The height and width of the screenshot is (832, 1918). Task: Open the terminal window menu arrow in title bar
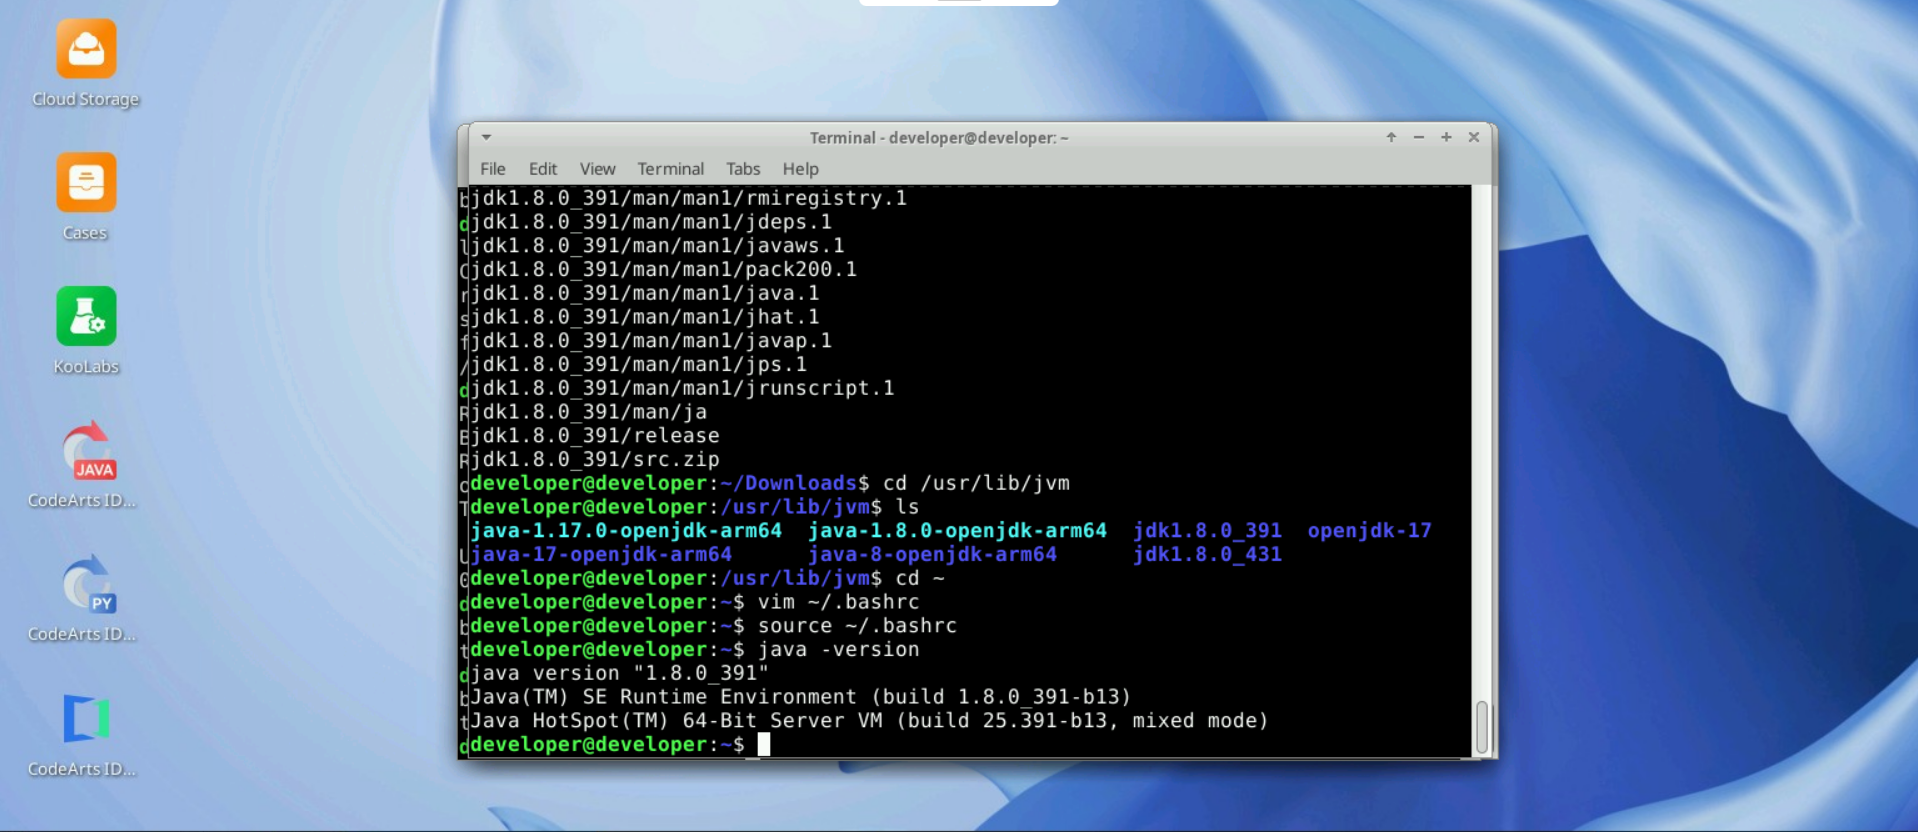486,137
